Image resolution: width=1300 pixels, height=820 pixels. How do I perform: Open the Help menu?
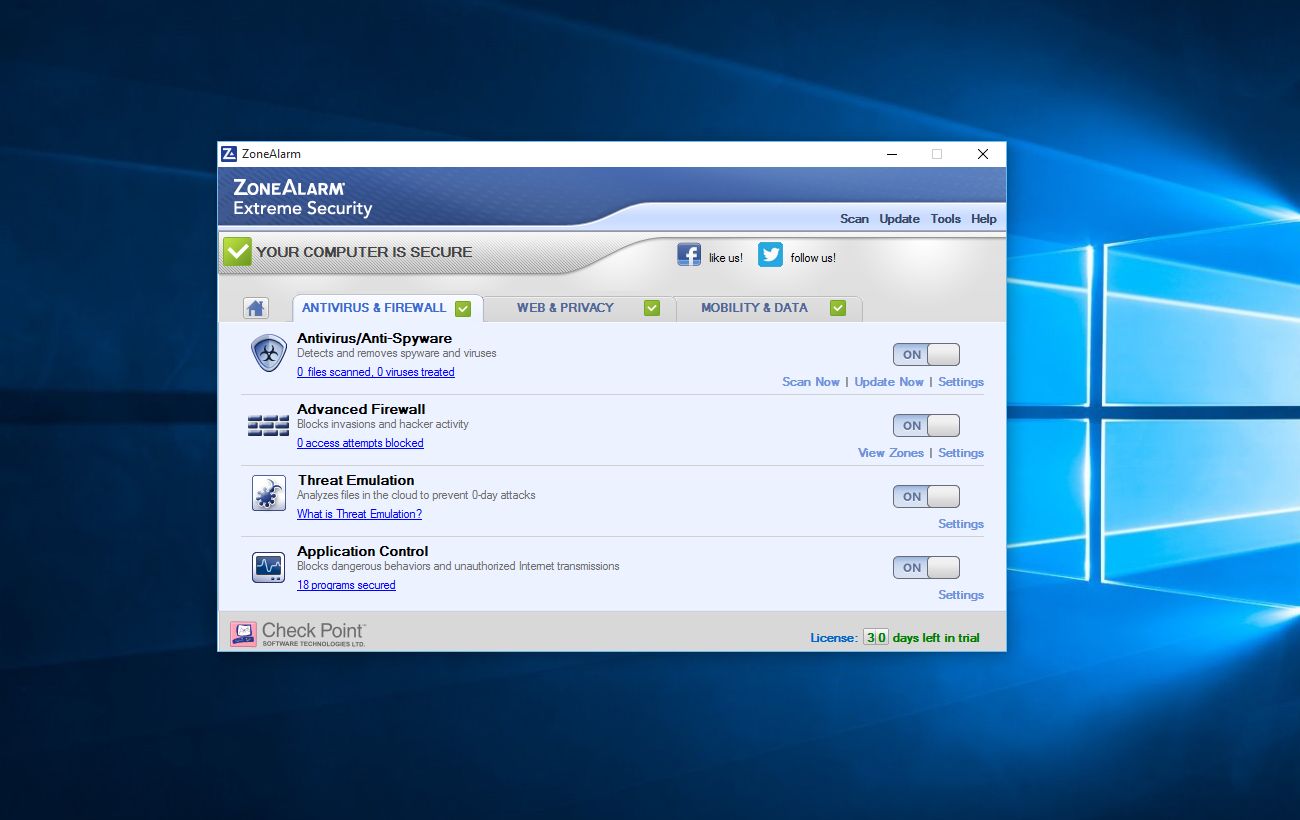983,219
